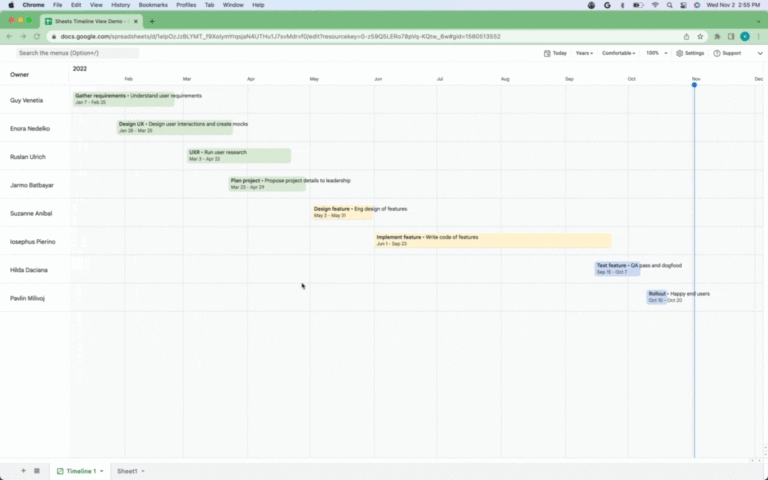
Task: Open the Years time scale dropdown
Action: (x=584, y=53)
